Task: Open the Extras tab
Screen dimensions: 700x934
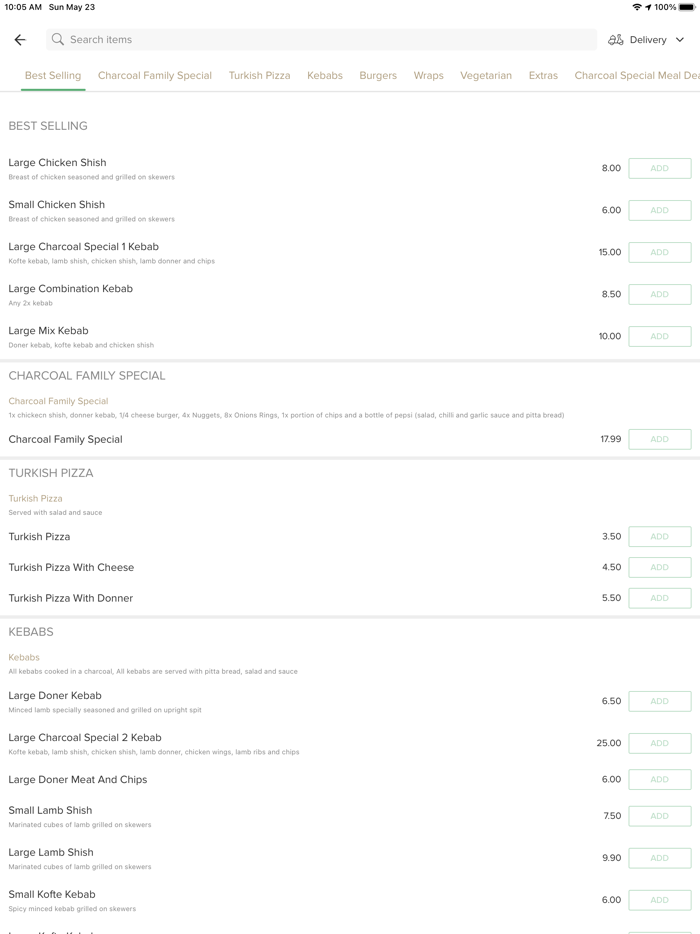Action: coord(543,76)
